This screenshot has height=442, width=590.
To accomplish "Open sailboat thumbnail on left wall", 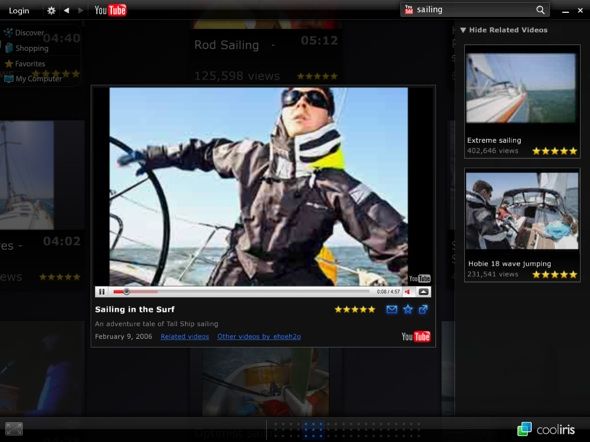I will (x=26, y=175).
